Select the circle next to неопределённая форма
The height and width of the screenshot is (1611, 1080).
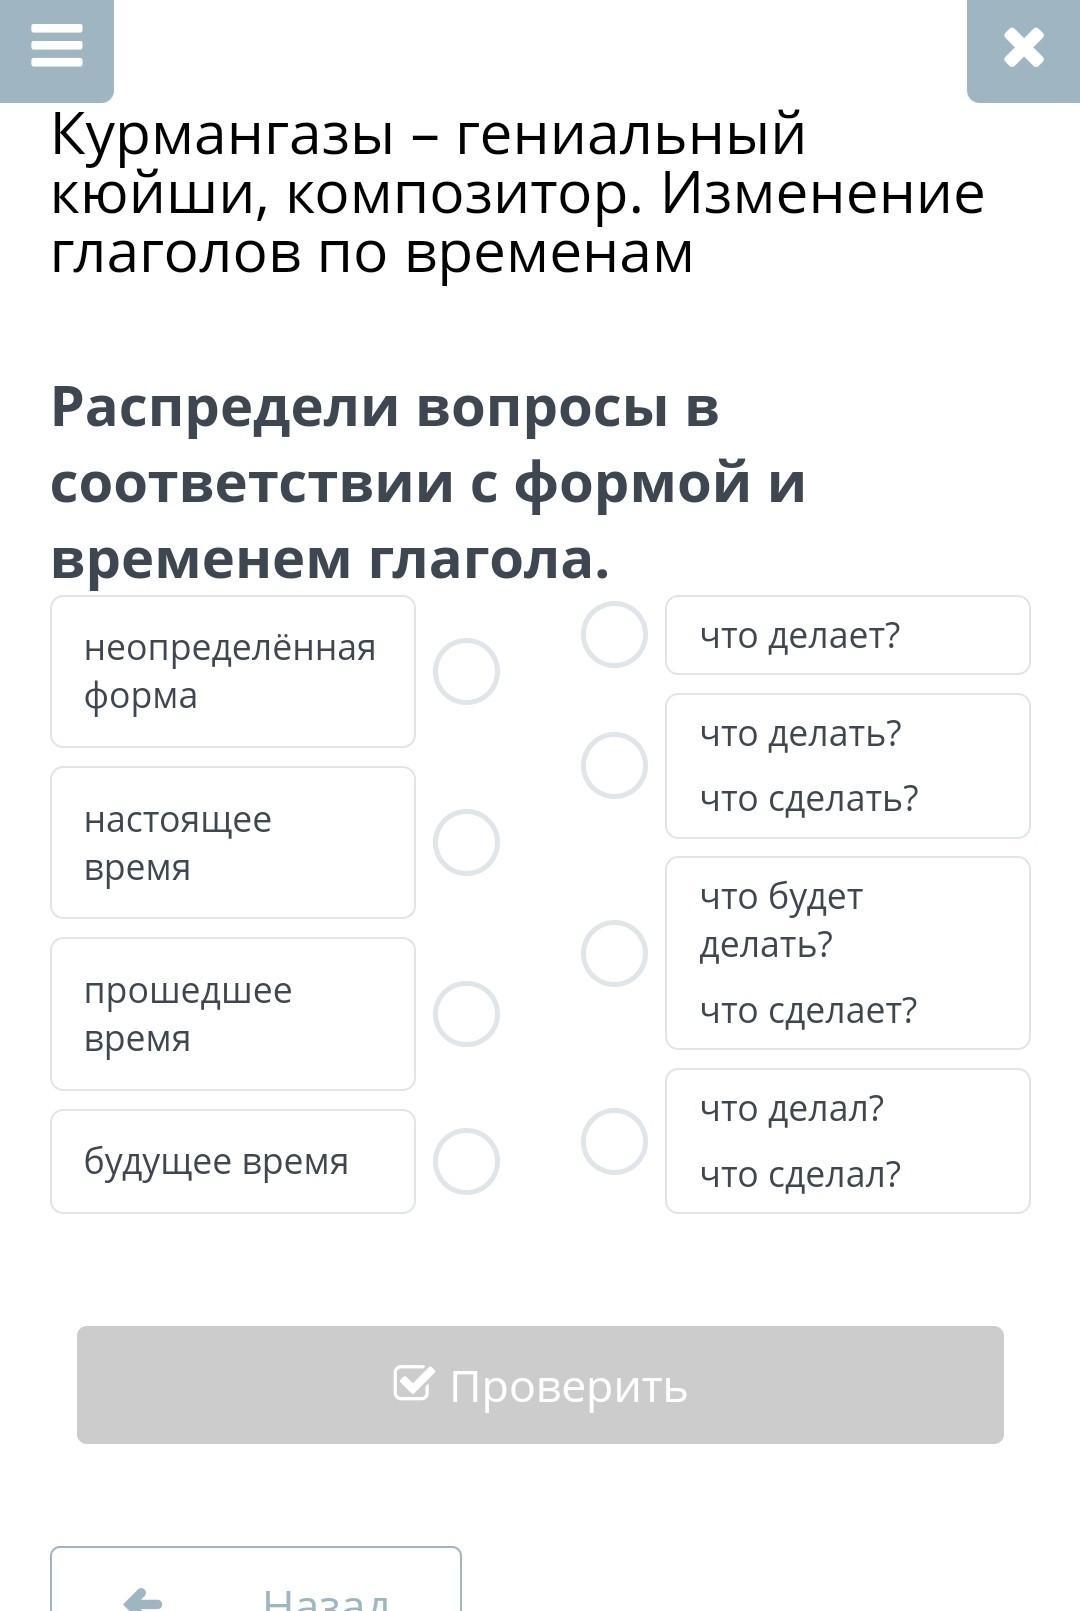click(x=466, y=671)
